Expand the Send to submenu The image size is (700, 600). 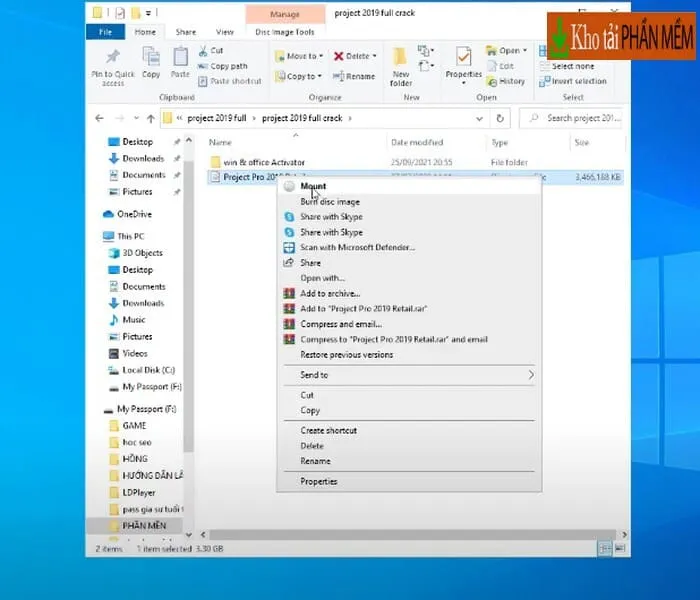(408, 375)
